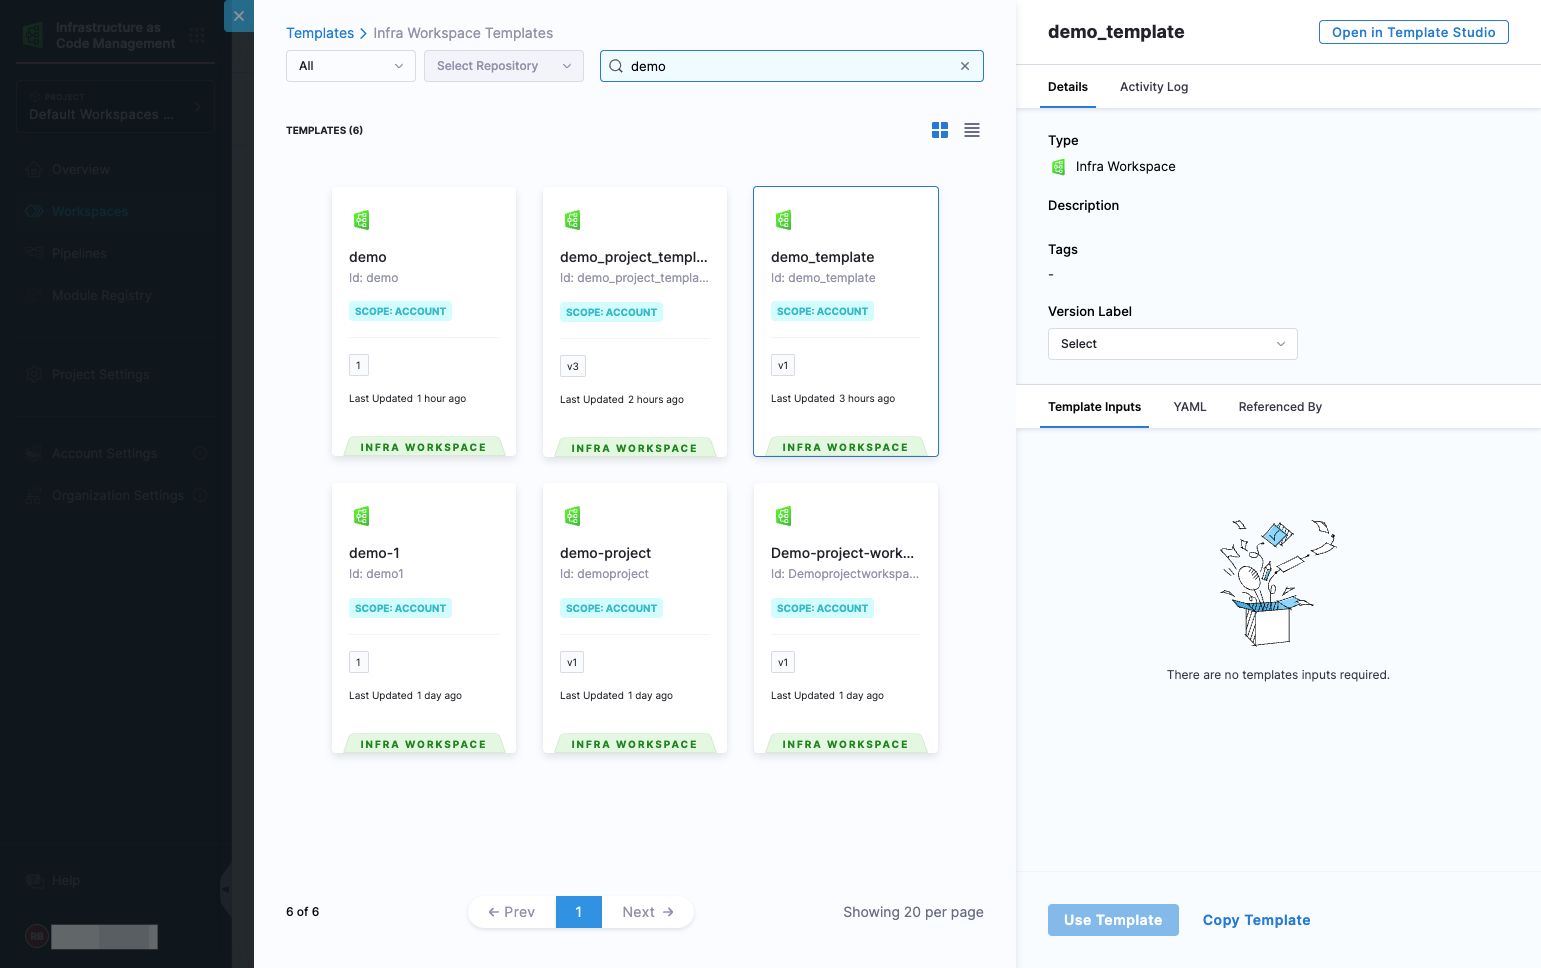Go to the Prev page
The height and width of the screenshot is (968, 1541).
(512, 912)
